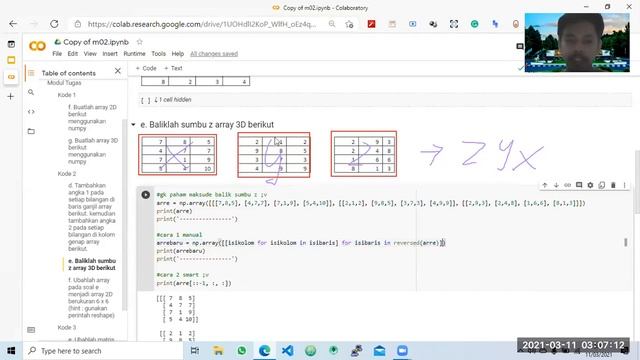Add a new Code cell
Screen dimensions: 640x360
click(x=146, y=68)
